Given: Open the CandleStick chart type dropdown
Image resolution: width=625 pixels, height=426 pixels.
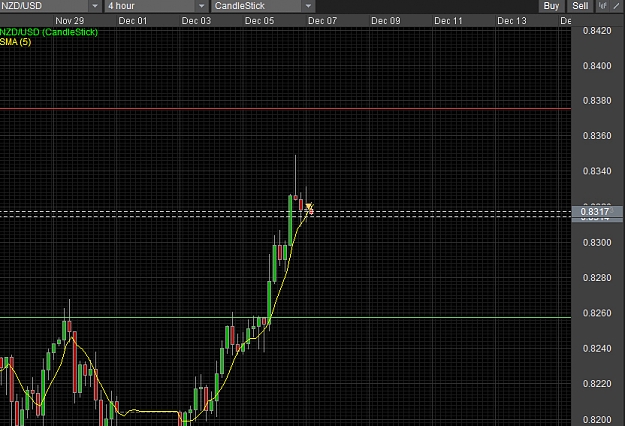Looking at the screenshot, I should coord(263,6).
